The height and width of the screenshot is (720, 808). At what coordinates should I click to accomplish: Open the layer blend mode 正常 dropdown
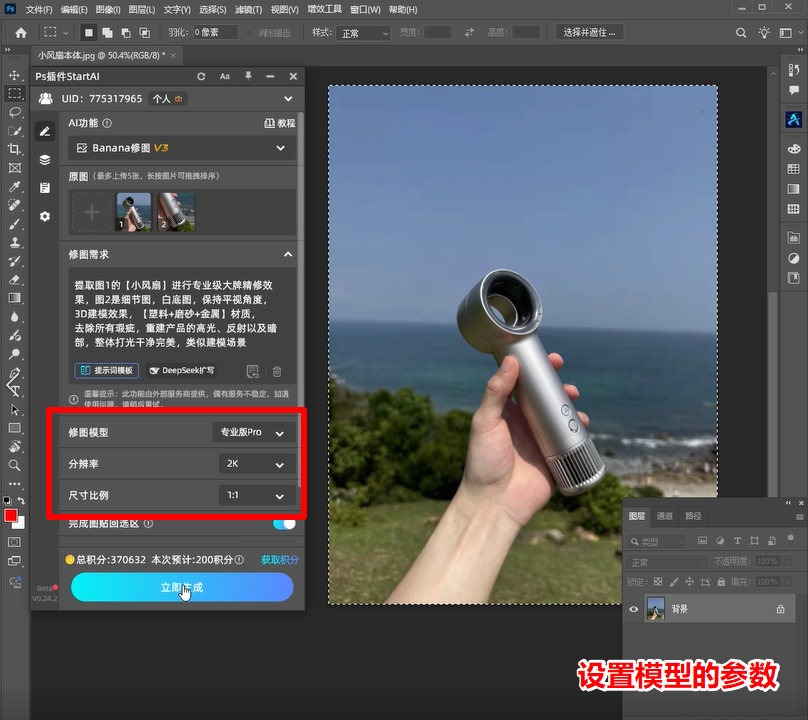coord(667,562)
